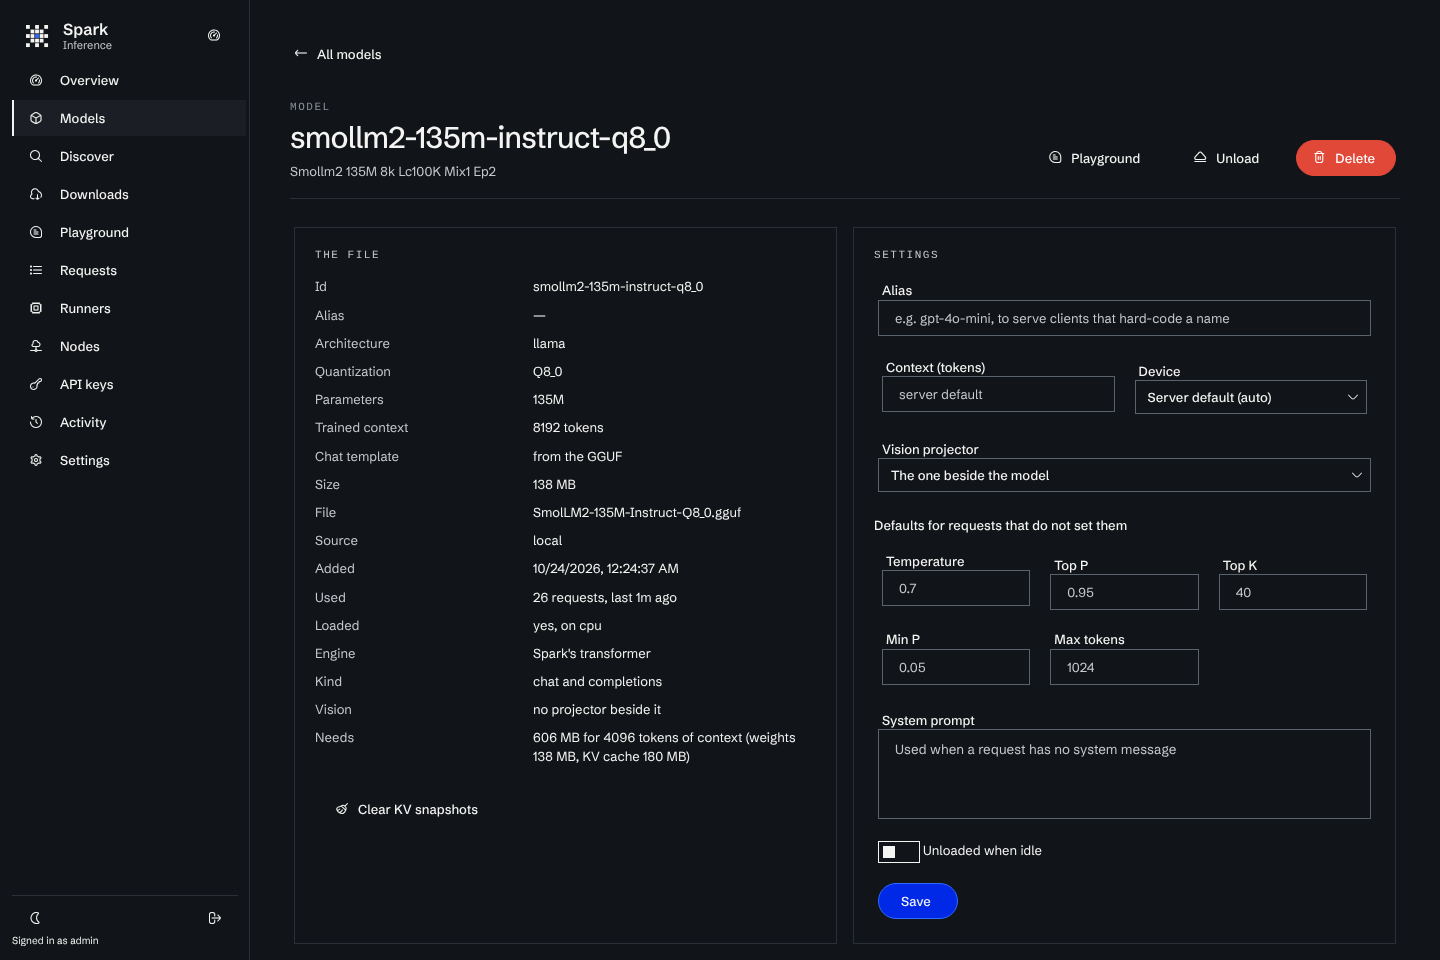Toggle dark mode moon icon
Image resolution: width=1440 pixels, height=960 pixels.
pos(35,918)
